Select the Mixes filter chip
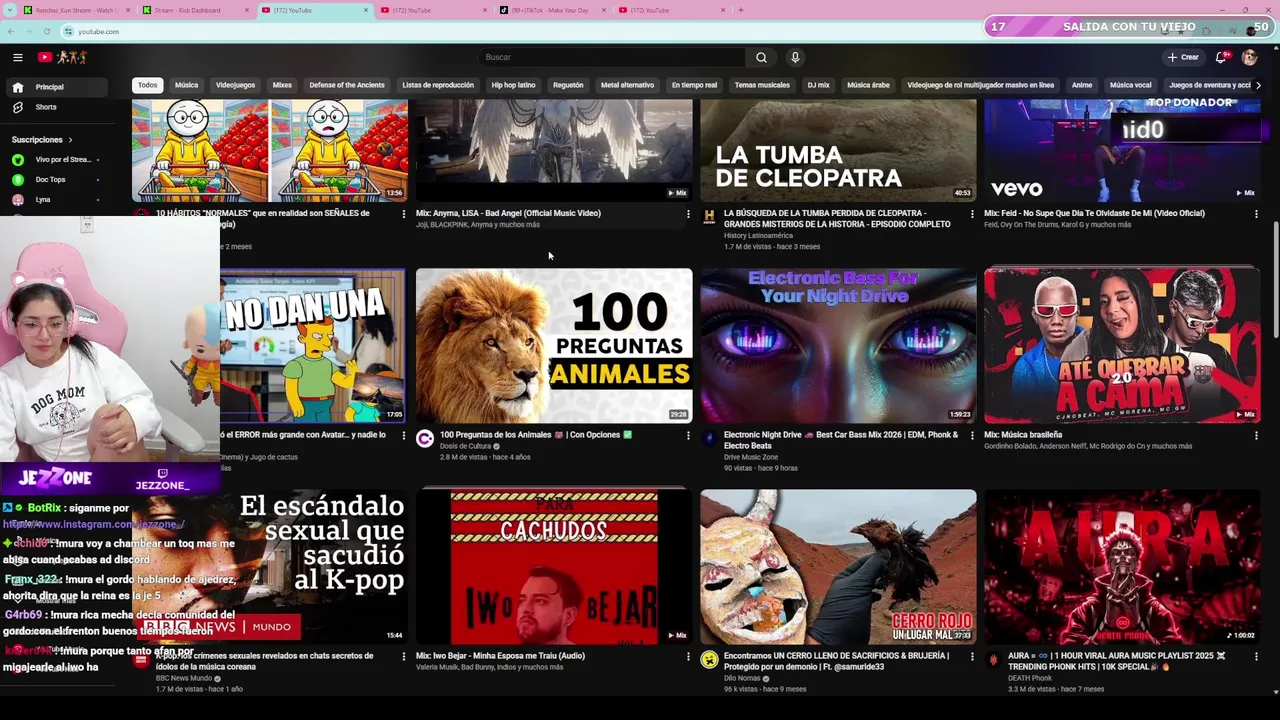This screenshot has width=1280, height=720. (282, 85)
